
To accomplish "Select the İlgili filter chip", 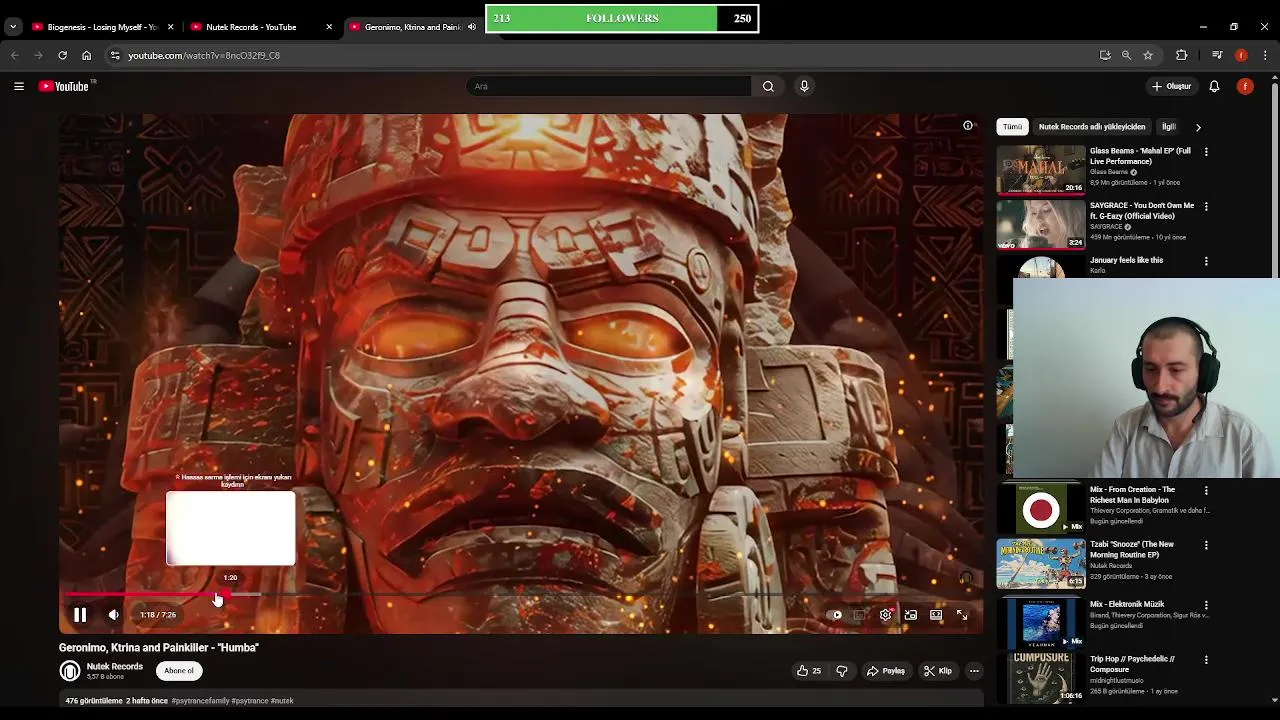I will [1168, 127].
